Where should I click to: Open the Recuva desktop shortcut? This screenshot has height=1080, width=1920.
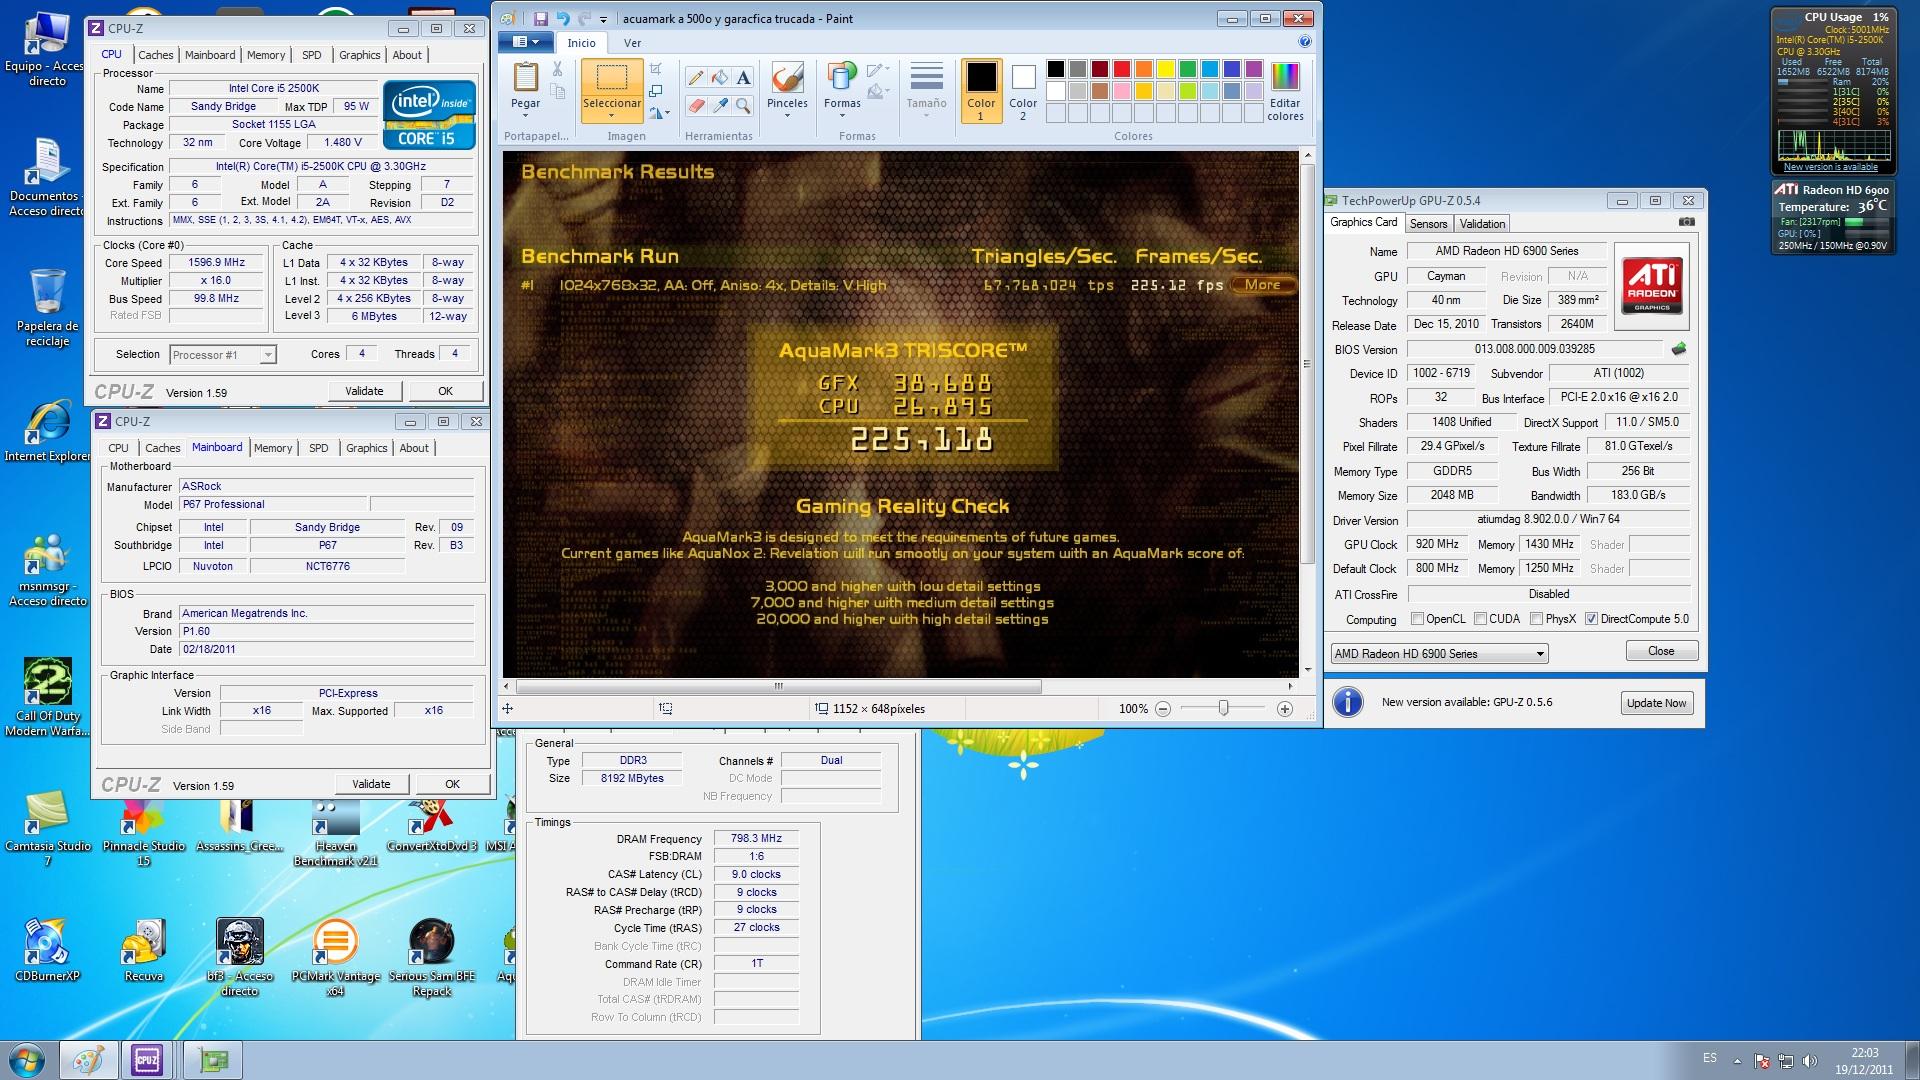pyautogui.click(x=144, y=950)
